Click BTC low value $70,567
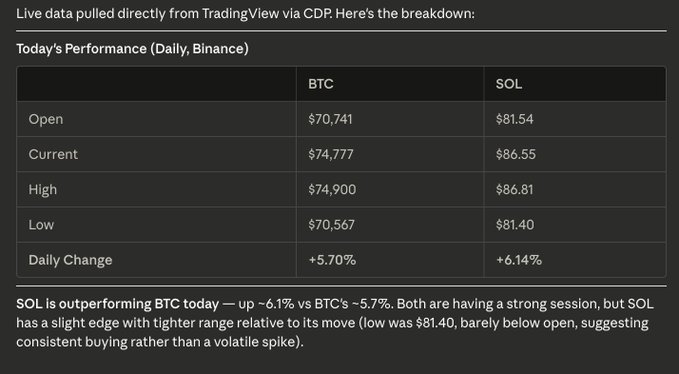The height and width of the screenshot is (374, 679). pyautogui.click(x=331, y=225)
